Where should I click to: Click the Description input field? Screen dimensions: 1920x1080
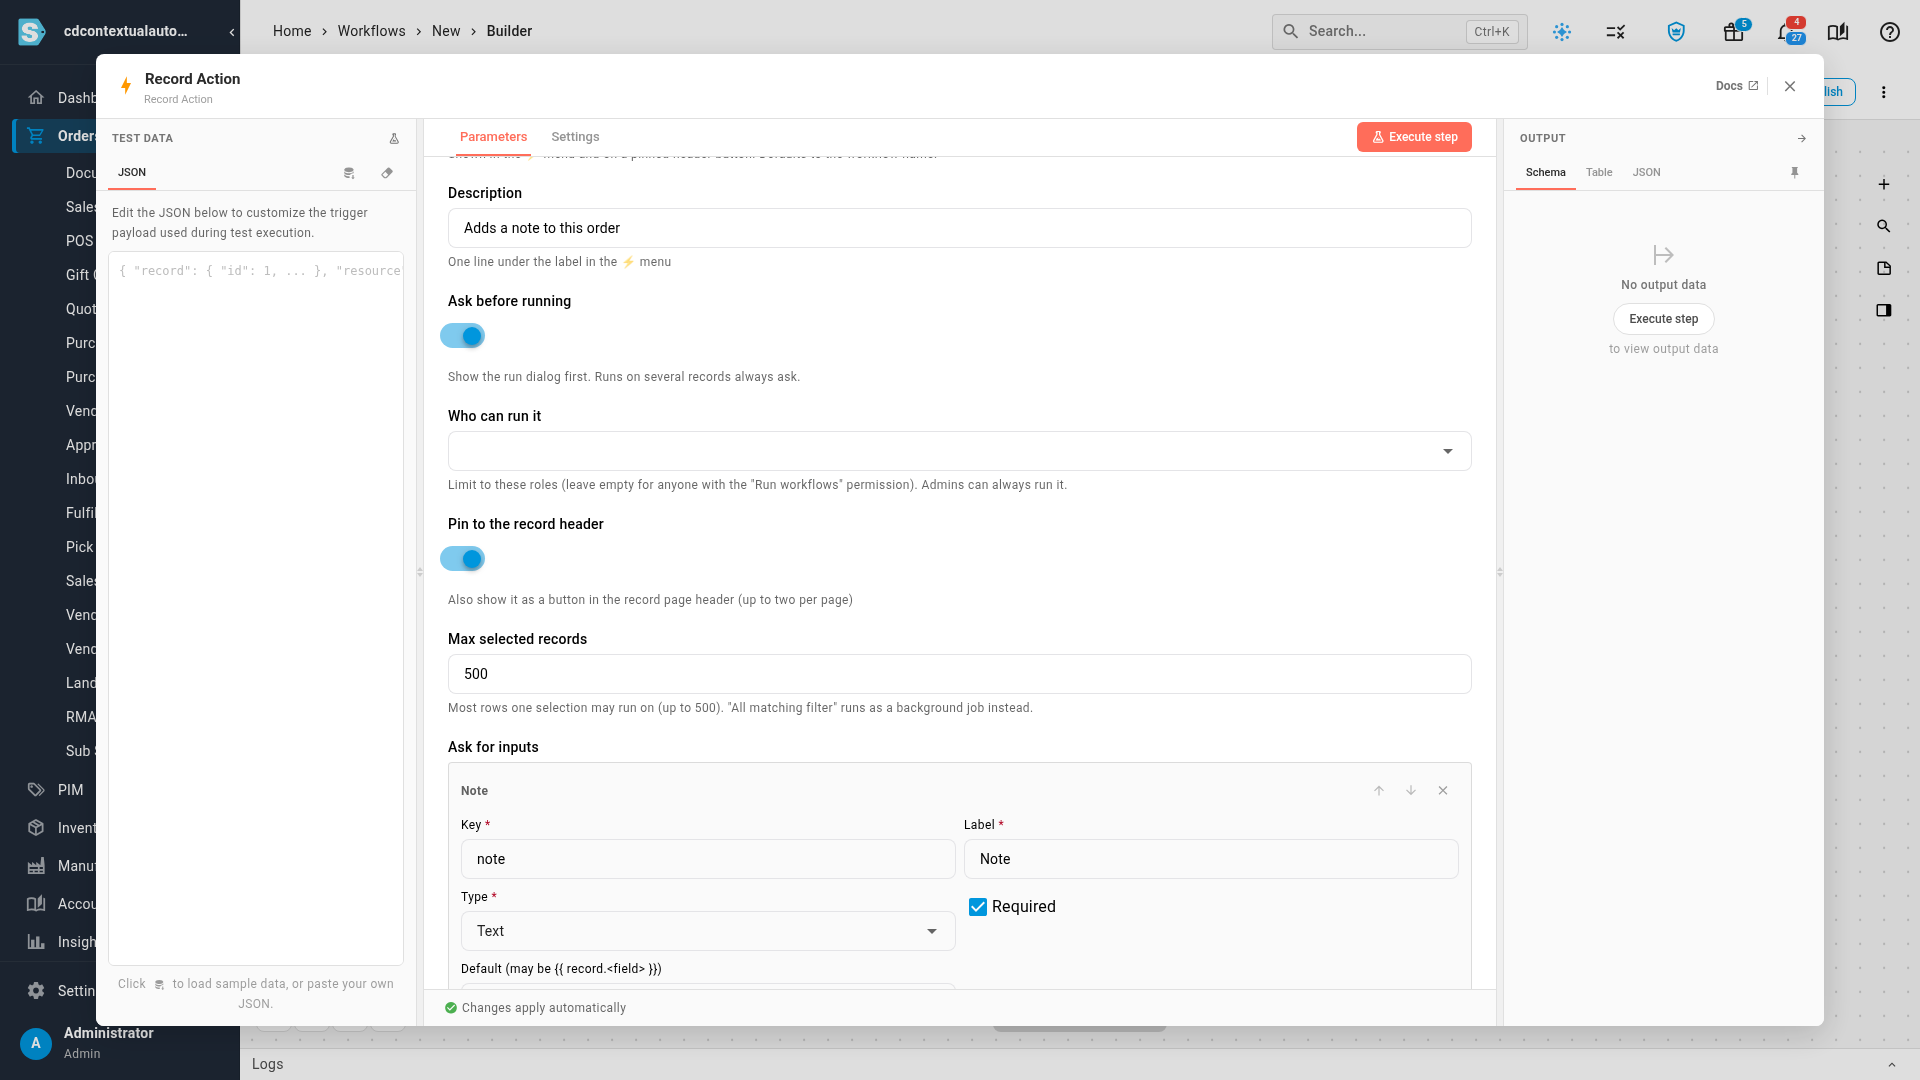959,228
